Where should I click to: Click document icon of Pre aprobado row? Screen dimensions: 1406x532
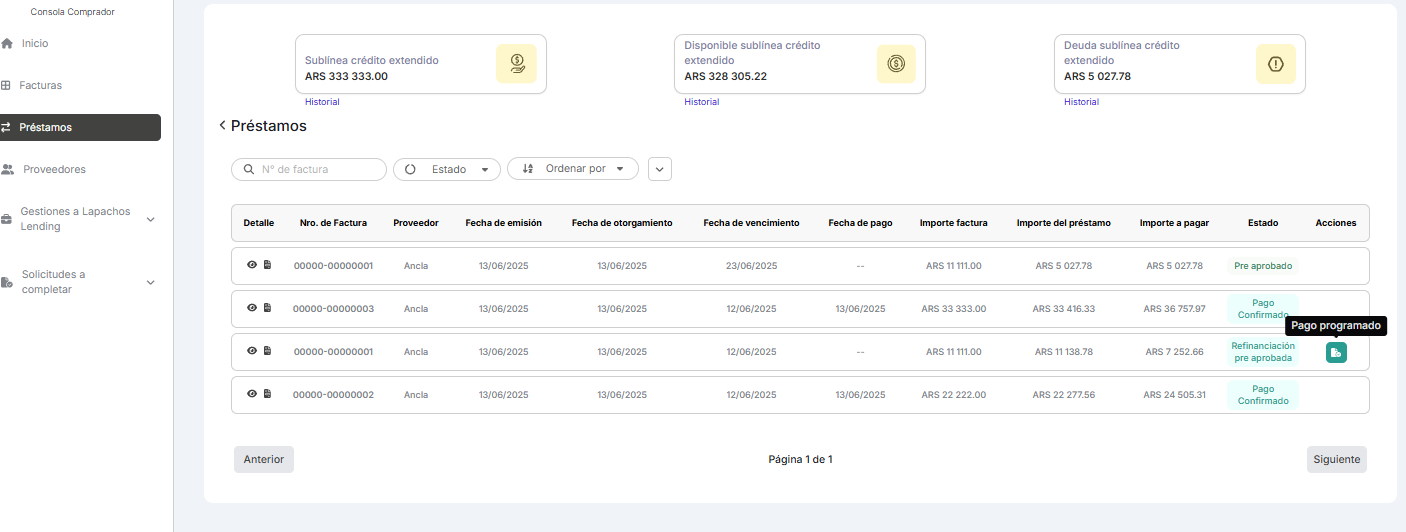[x=267, y=265]
